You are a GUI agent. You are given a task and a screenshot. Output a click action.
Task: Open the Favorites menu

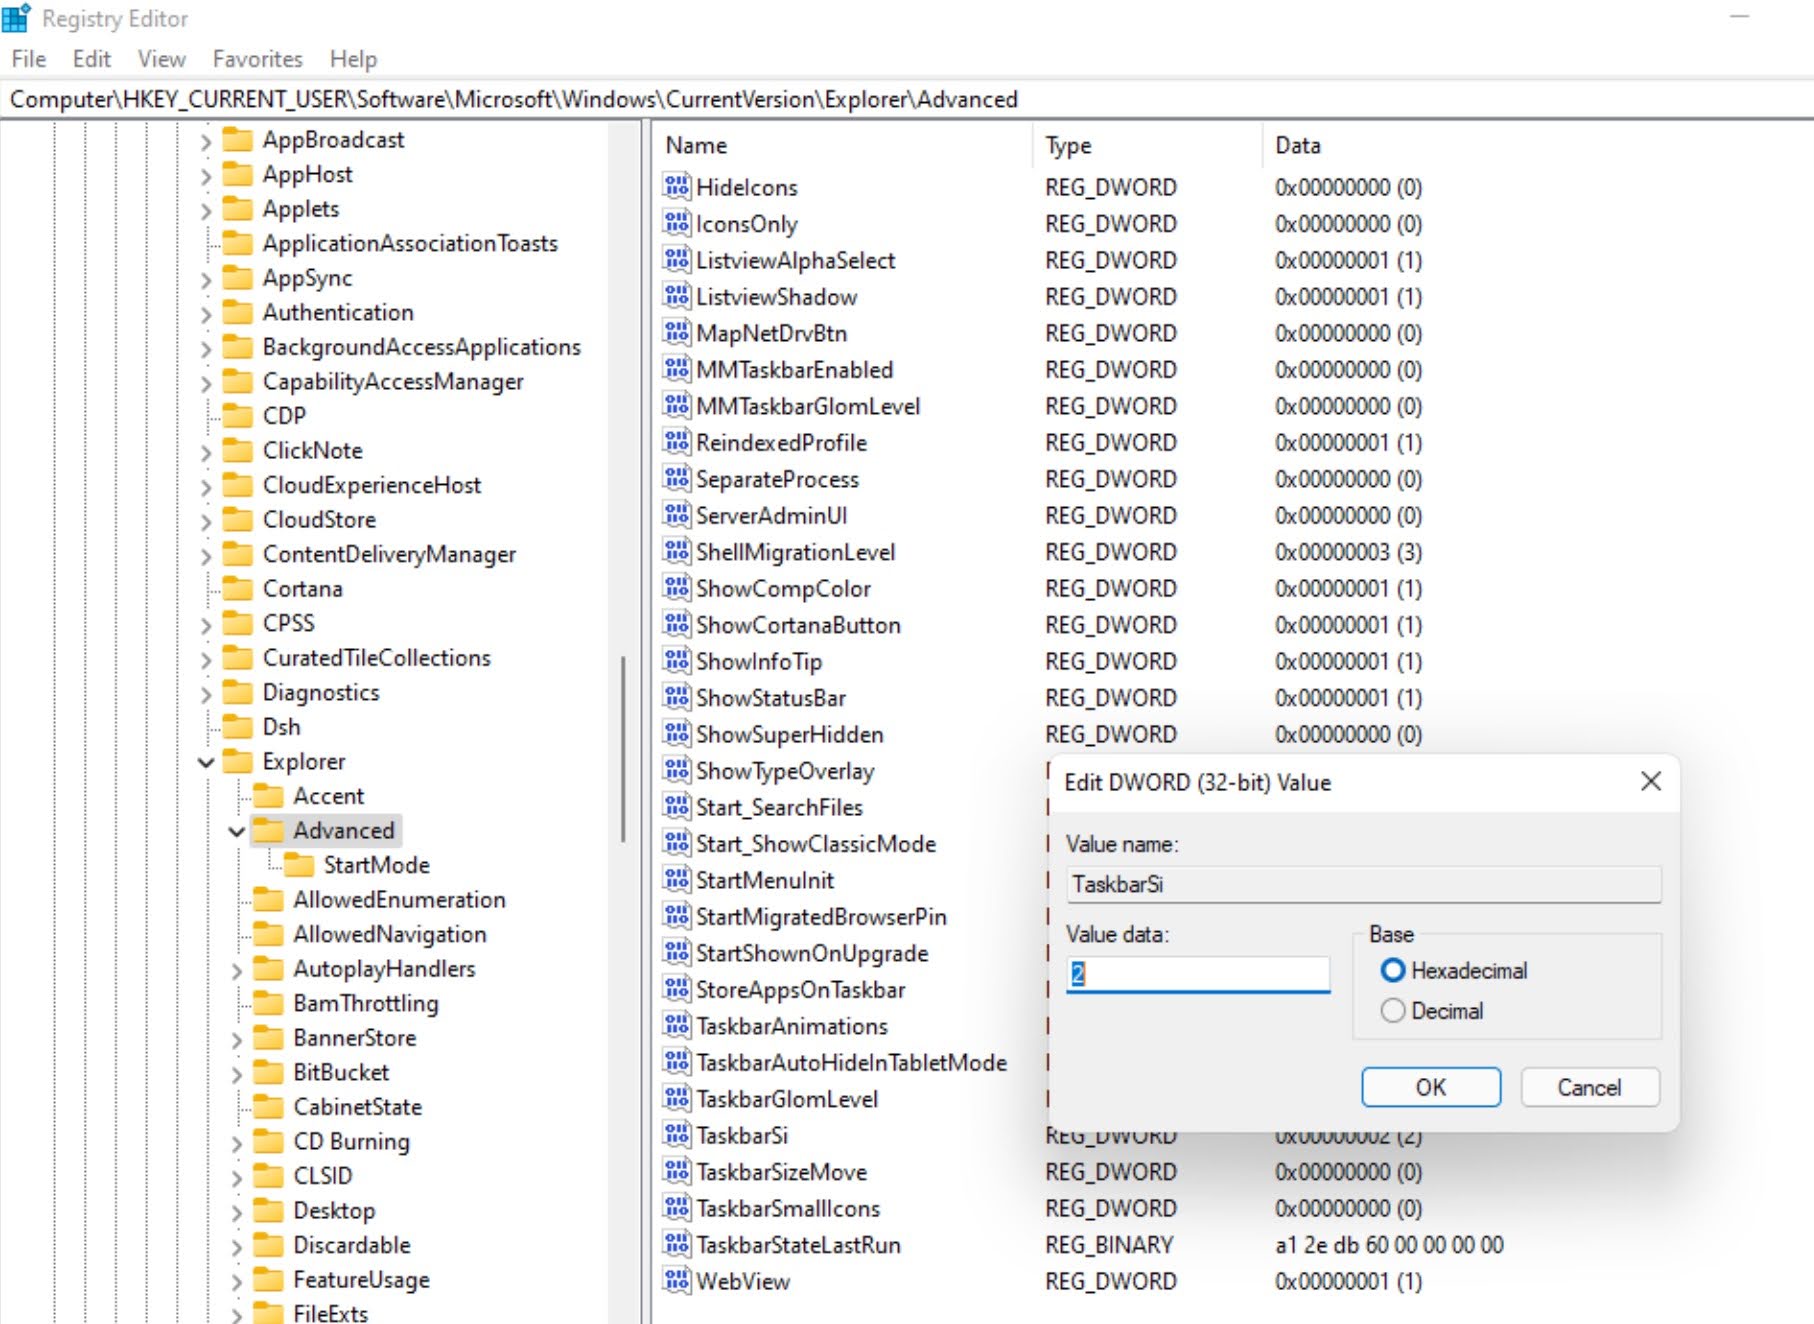tap(257, 59)
